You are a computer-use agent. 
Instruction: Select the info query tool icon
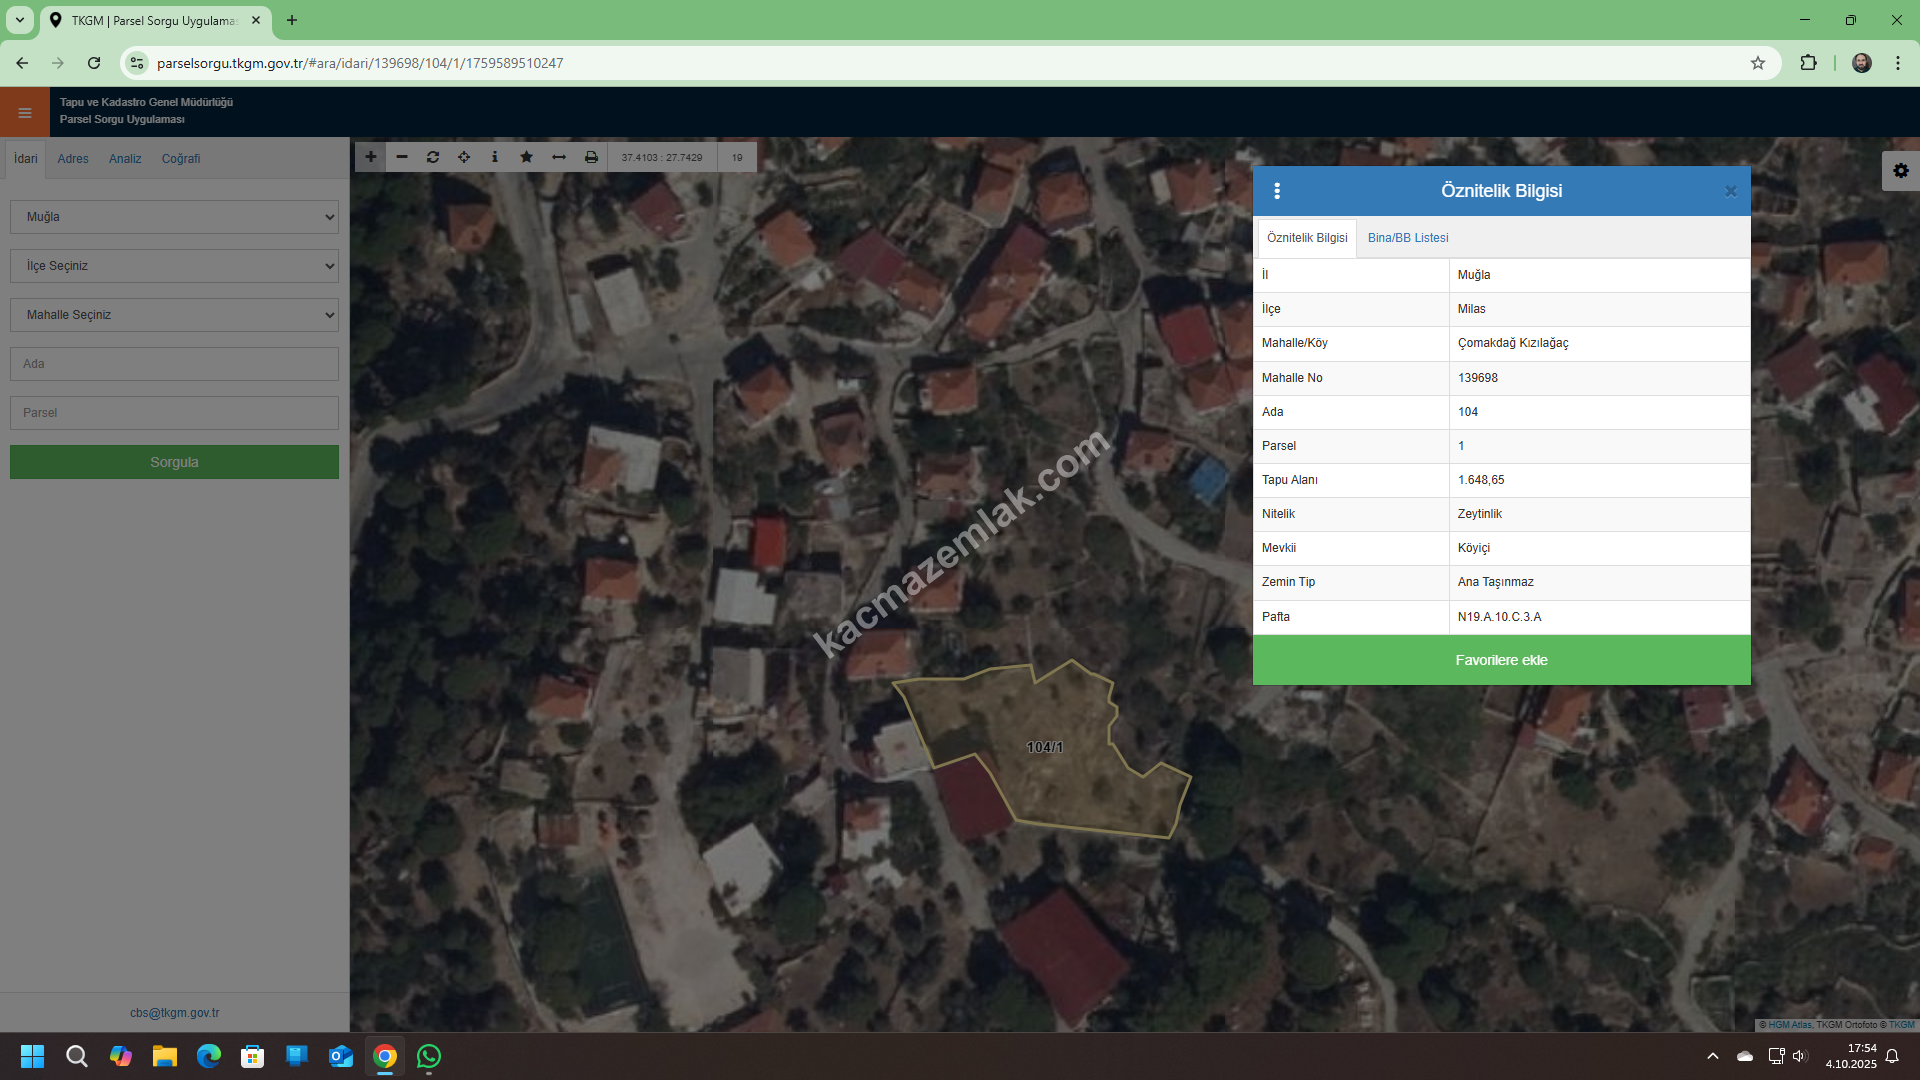click(495, 157)
